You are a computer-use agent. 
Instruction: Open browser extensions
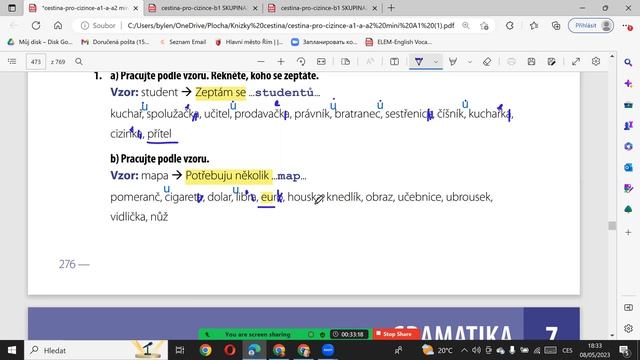(x=509, y=25)
